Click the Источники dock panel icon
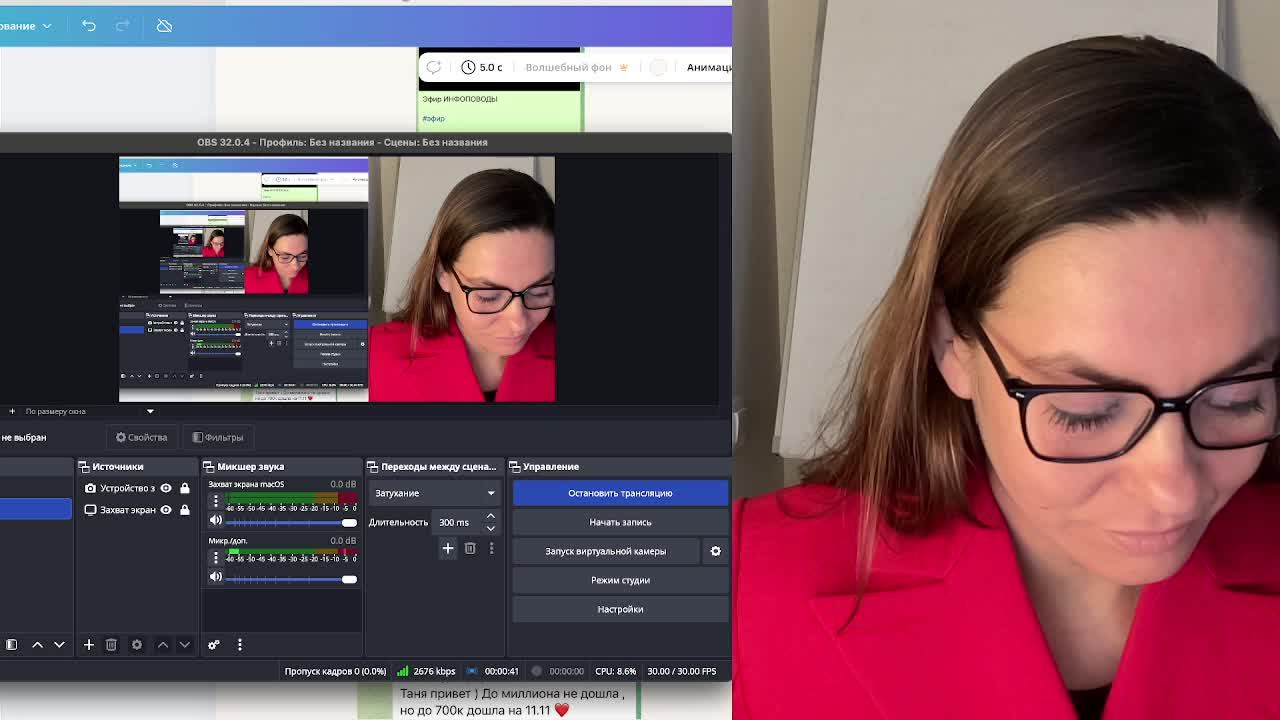This screenshot has width=1280, height=720. coord(84,466)
